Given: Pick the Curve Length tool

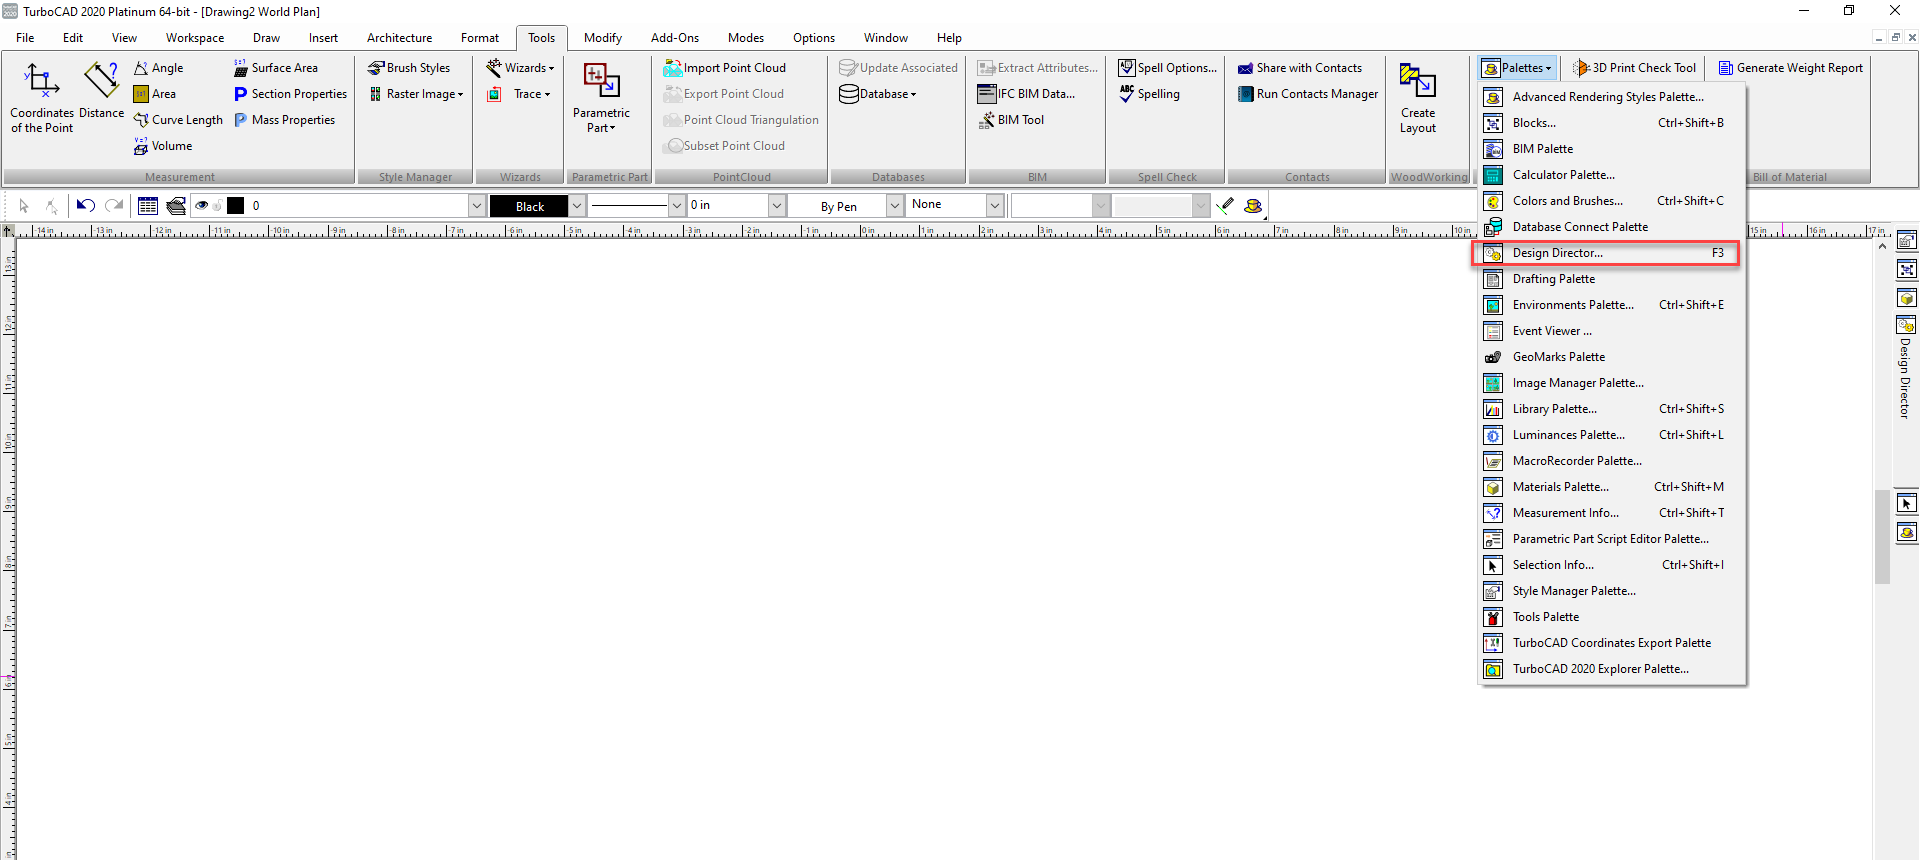Looking at the screenshot, I should coord(178,120).
